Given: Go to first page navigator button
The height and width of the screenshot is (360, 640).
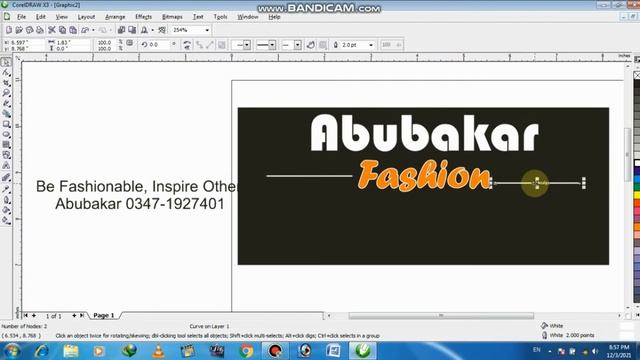Looking at the screenshot, I should pyautogui.click(x=26, y=316).
